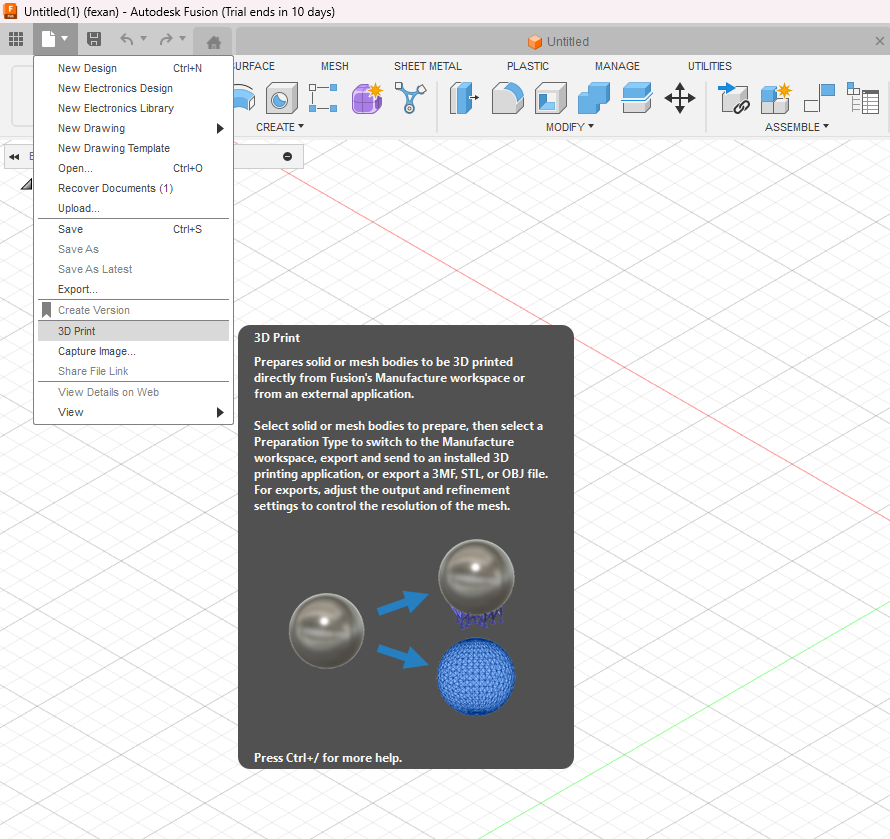
Task: Switch to the MANAGE tab
Action: click(617, 66)
